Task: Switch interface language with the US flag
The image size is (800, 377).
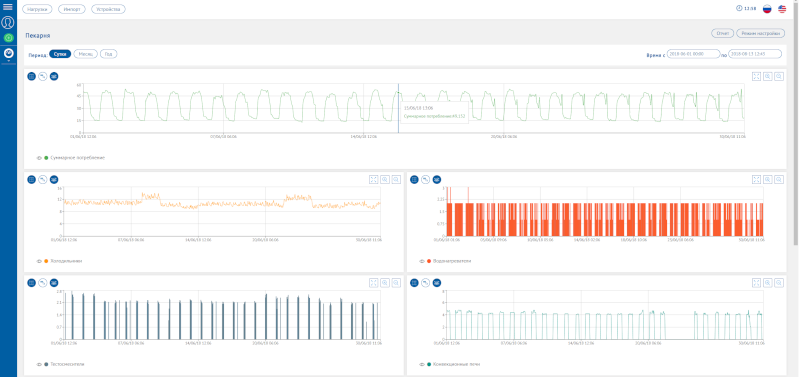Action: (782, 9)
